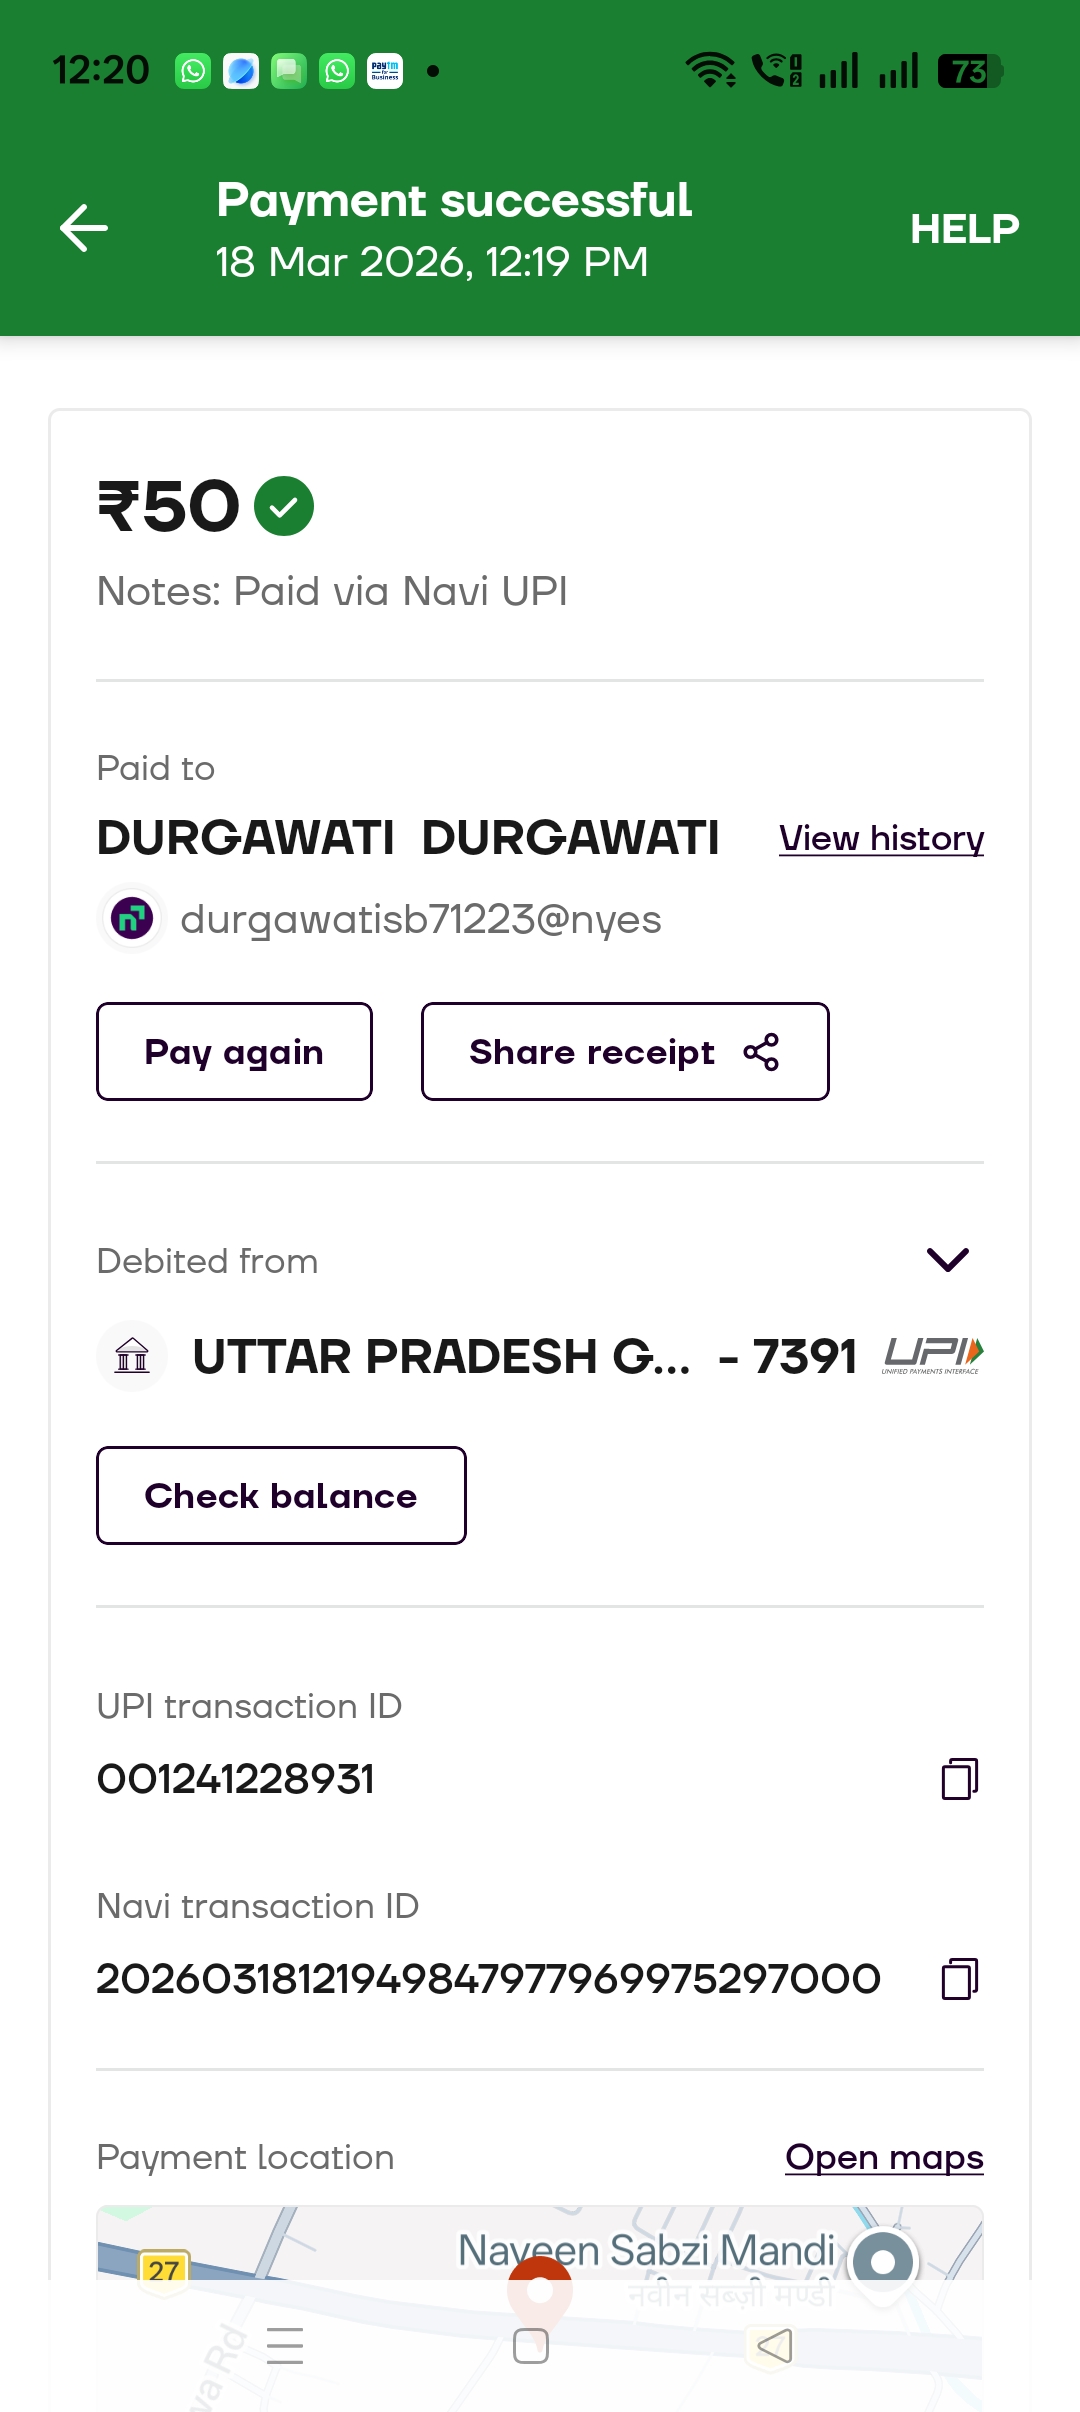Tap the Android home navigation button

(530, 2346)
